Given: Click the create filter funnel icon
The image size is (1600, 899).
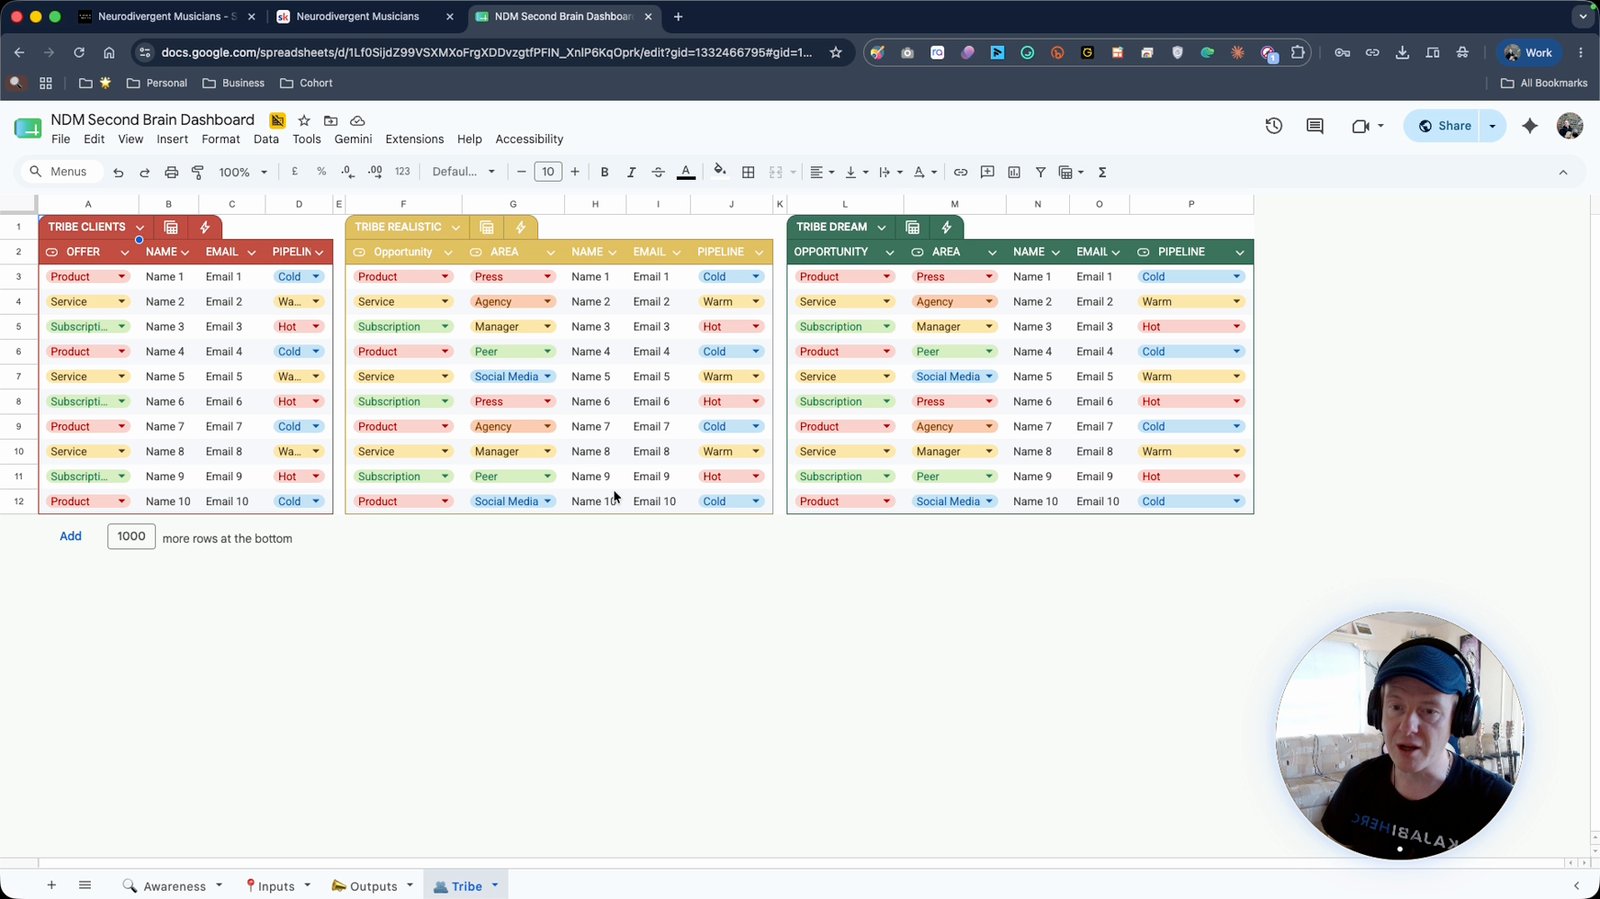Looking at the screenshot, I should click(1040, 172).
